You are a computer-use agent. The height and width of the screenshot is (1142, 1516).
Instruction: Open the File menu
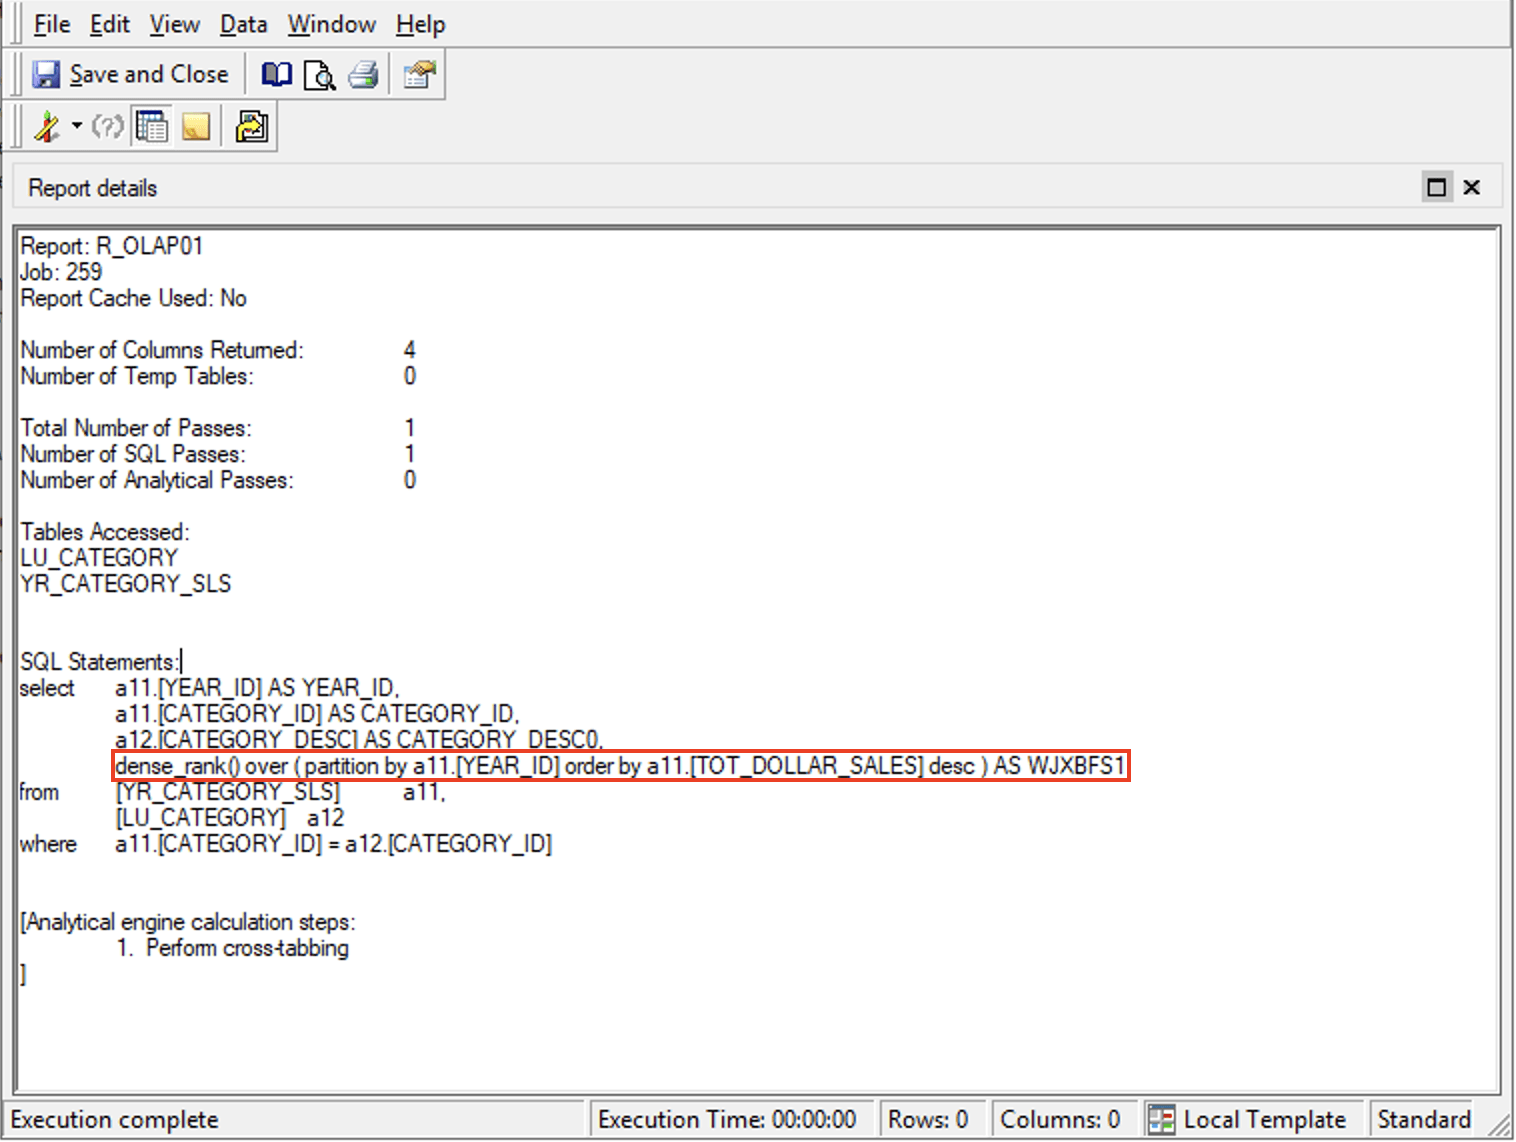click(x=51, y=24)
